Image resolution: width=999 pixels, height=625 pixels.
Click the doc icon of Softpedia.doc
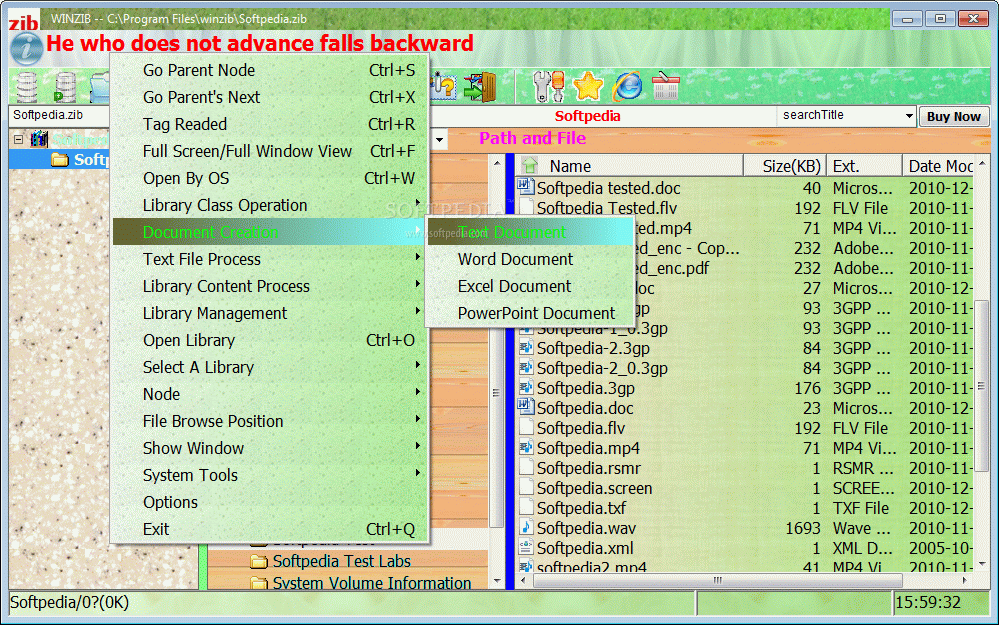[525, 406]
